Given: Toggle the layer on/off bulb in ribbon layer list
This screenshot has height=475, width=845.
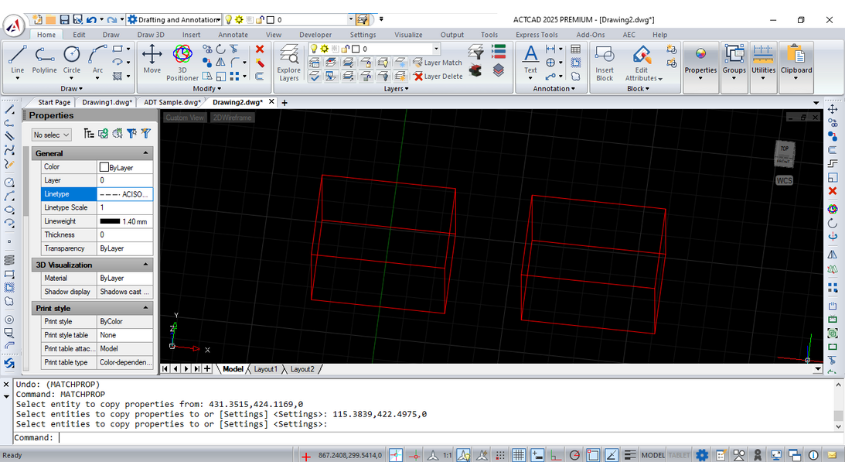Looking at the screenshot, I should pos(314,49).
